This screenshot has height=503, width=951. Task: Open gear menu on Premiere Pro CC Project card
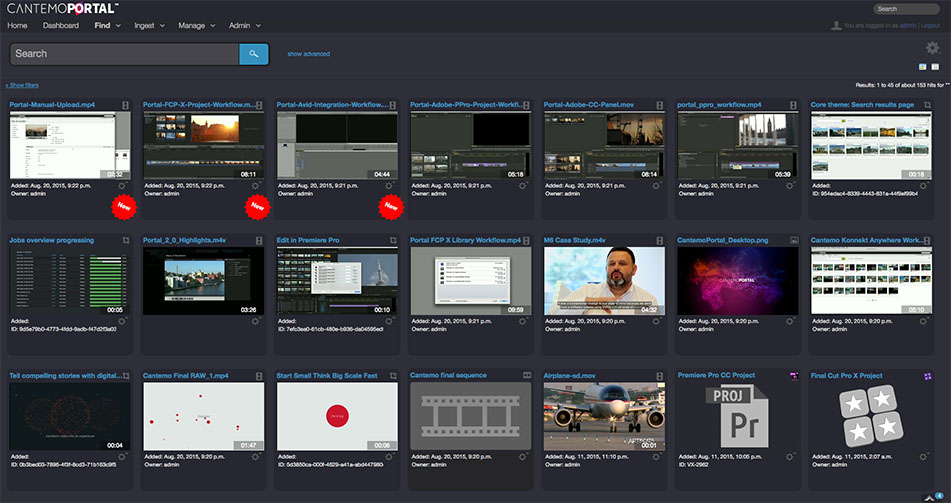tap(790, 456)
